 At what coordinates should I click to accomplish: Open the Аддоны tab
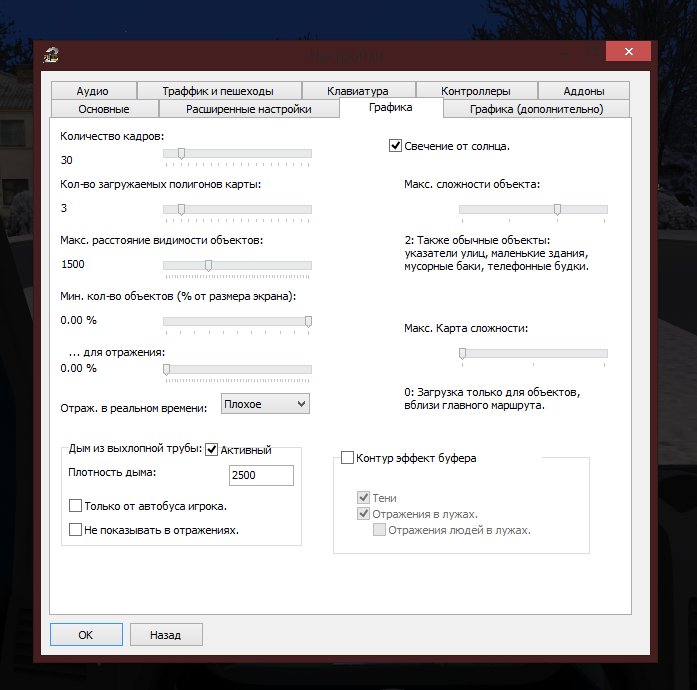pos(584,91)
